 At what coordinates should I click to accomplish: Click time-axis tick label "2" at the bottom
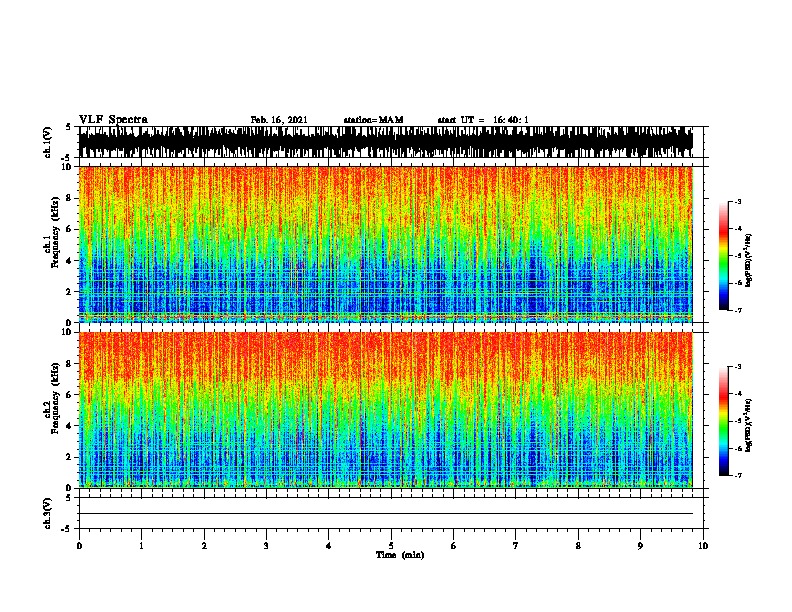click(204, 546)
